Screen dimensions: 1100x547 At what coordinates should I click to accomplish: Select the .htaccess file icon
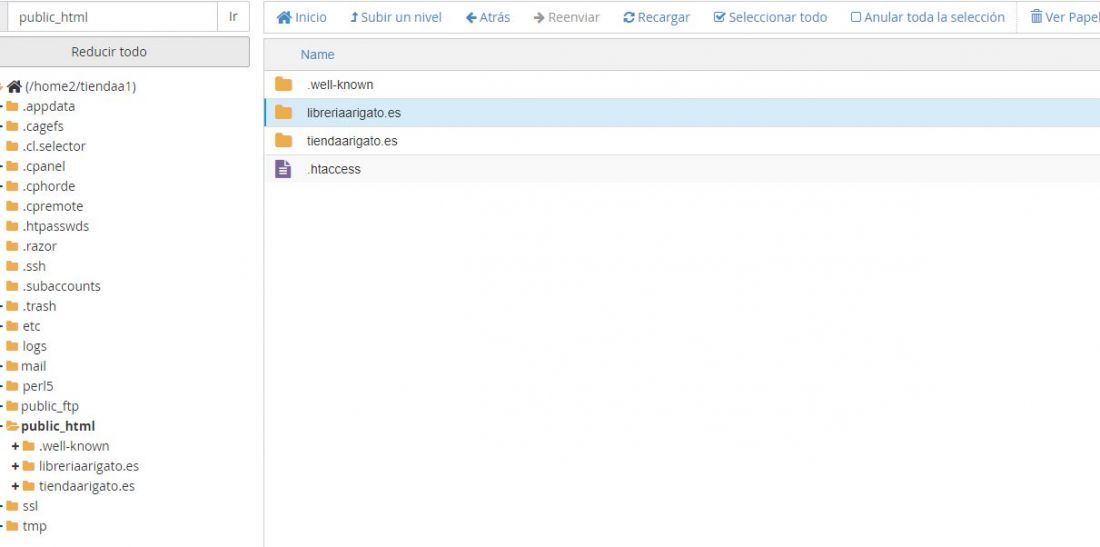click(x=283, y=169)
